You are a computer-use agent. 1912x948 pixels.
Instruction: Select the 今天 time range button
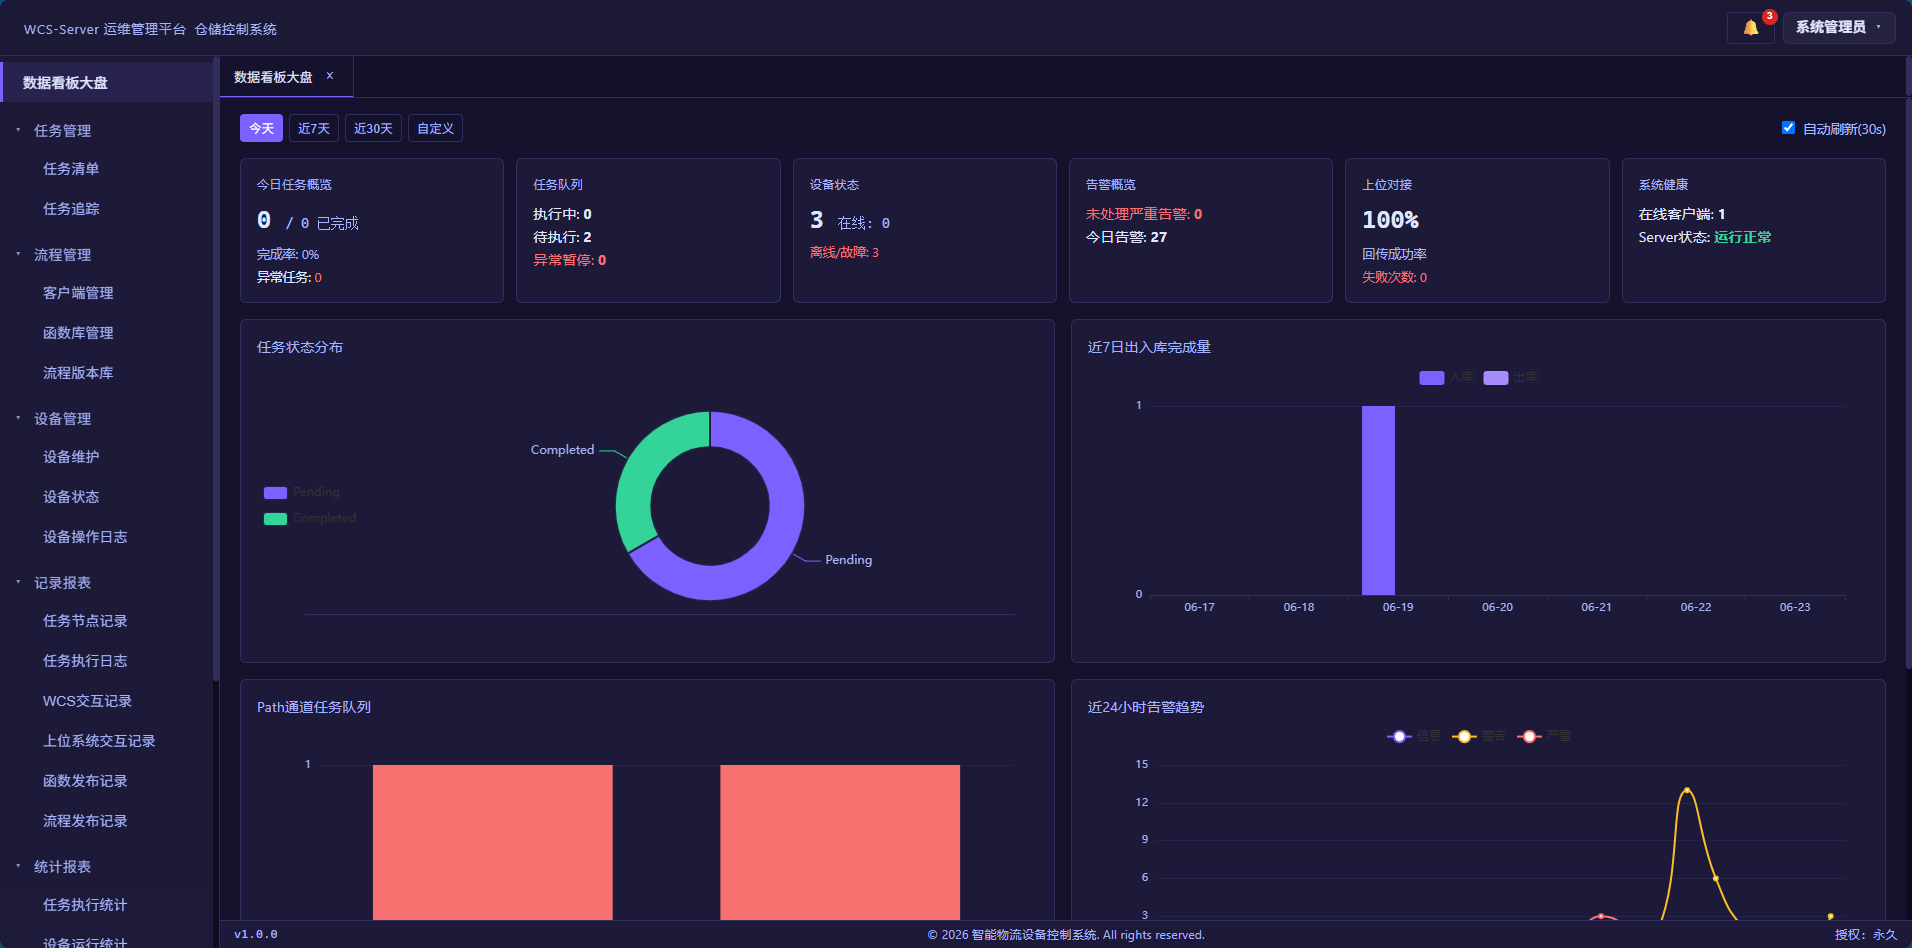(261, 128)
